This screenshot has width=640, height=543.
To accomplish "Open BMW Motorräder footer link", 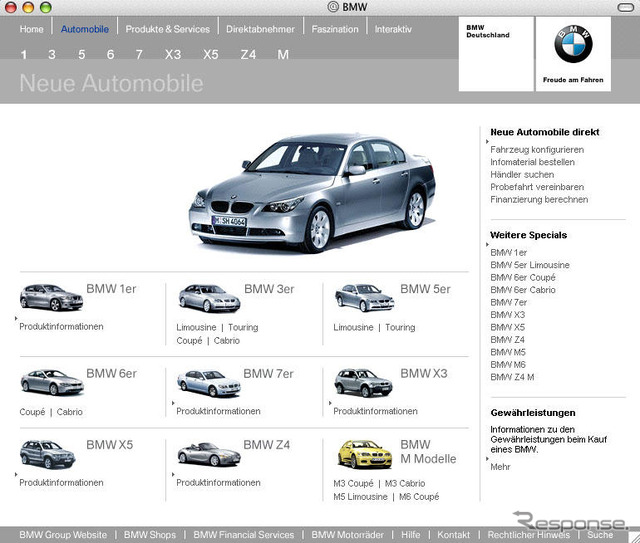I will 347,535.
